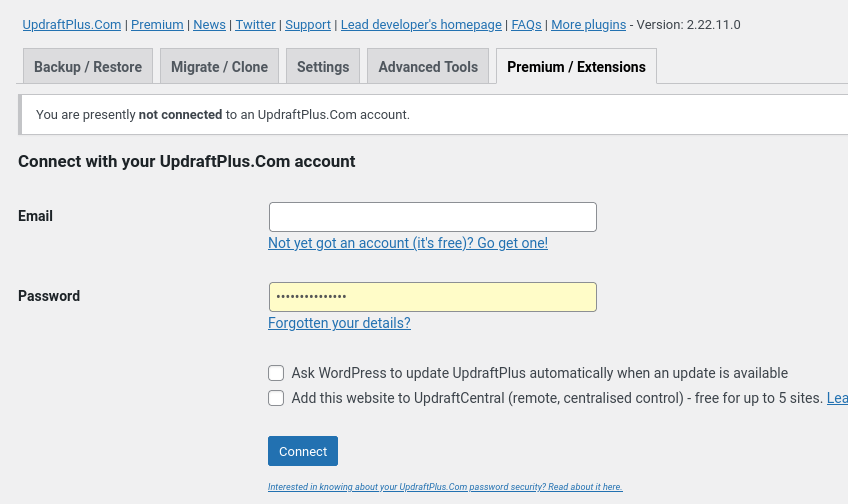The height and width of the screenshot is (504, 848).
Task: Open the News link
Action: coord(209,24)
